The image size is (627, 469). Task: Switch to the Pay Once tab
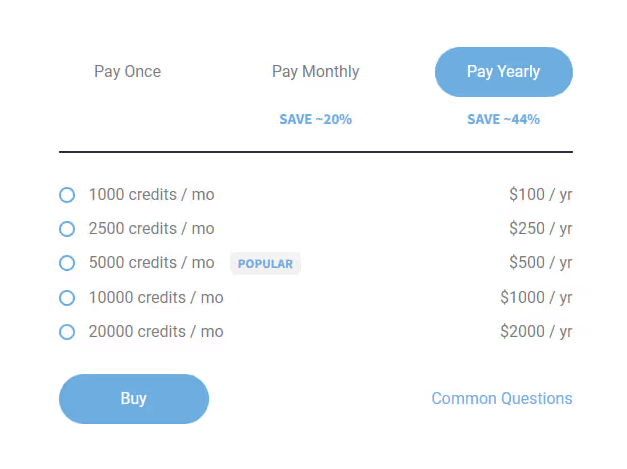(x=127, y=72)
